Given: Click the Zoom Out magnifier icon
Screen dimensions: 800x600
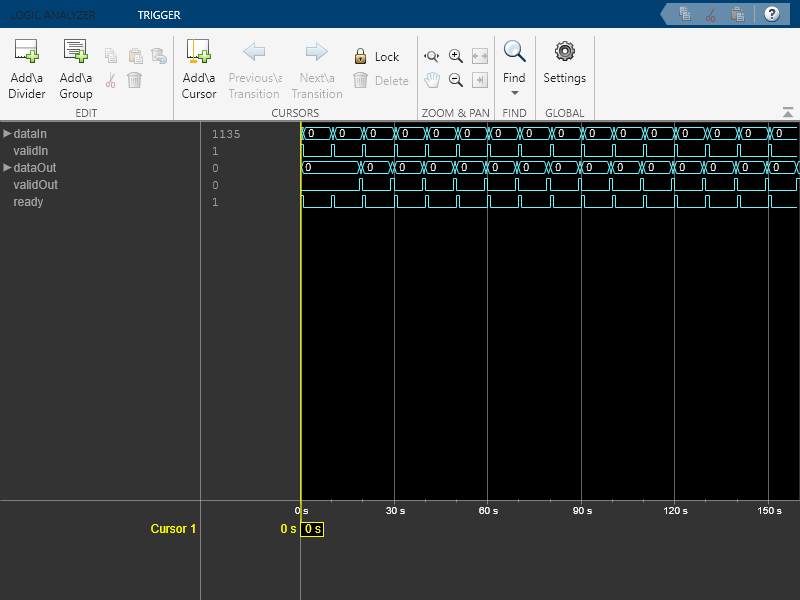Looking at the screenshot, I should [456, 81].
